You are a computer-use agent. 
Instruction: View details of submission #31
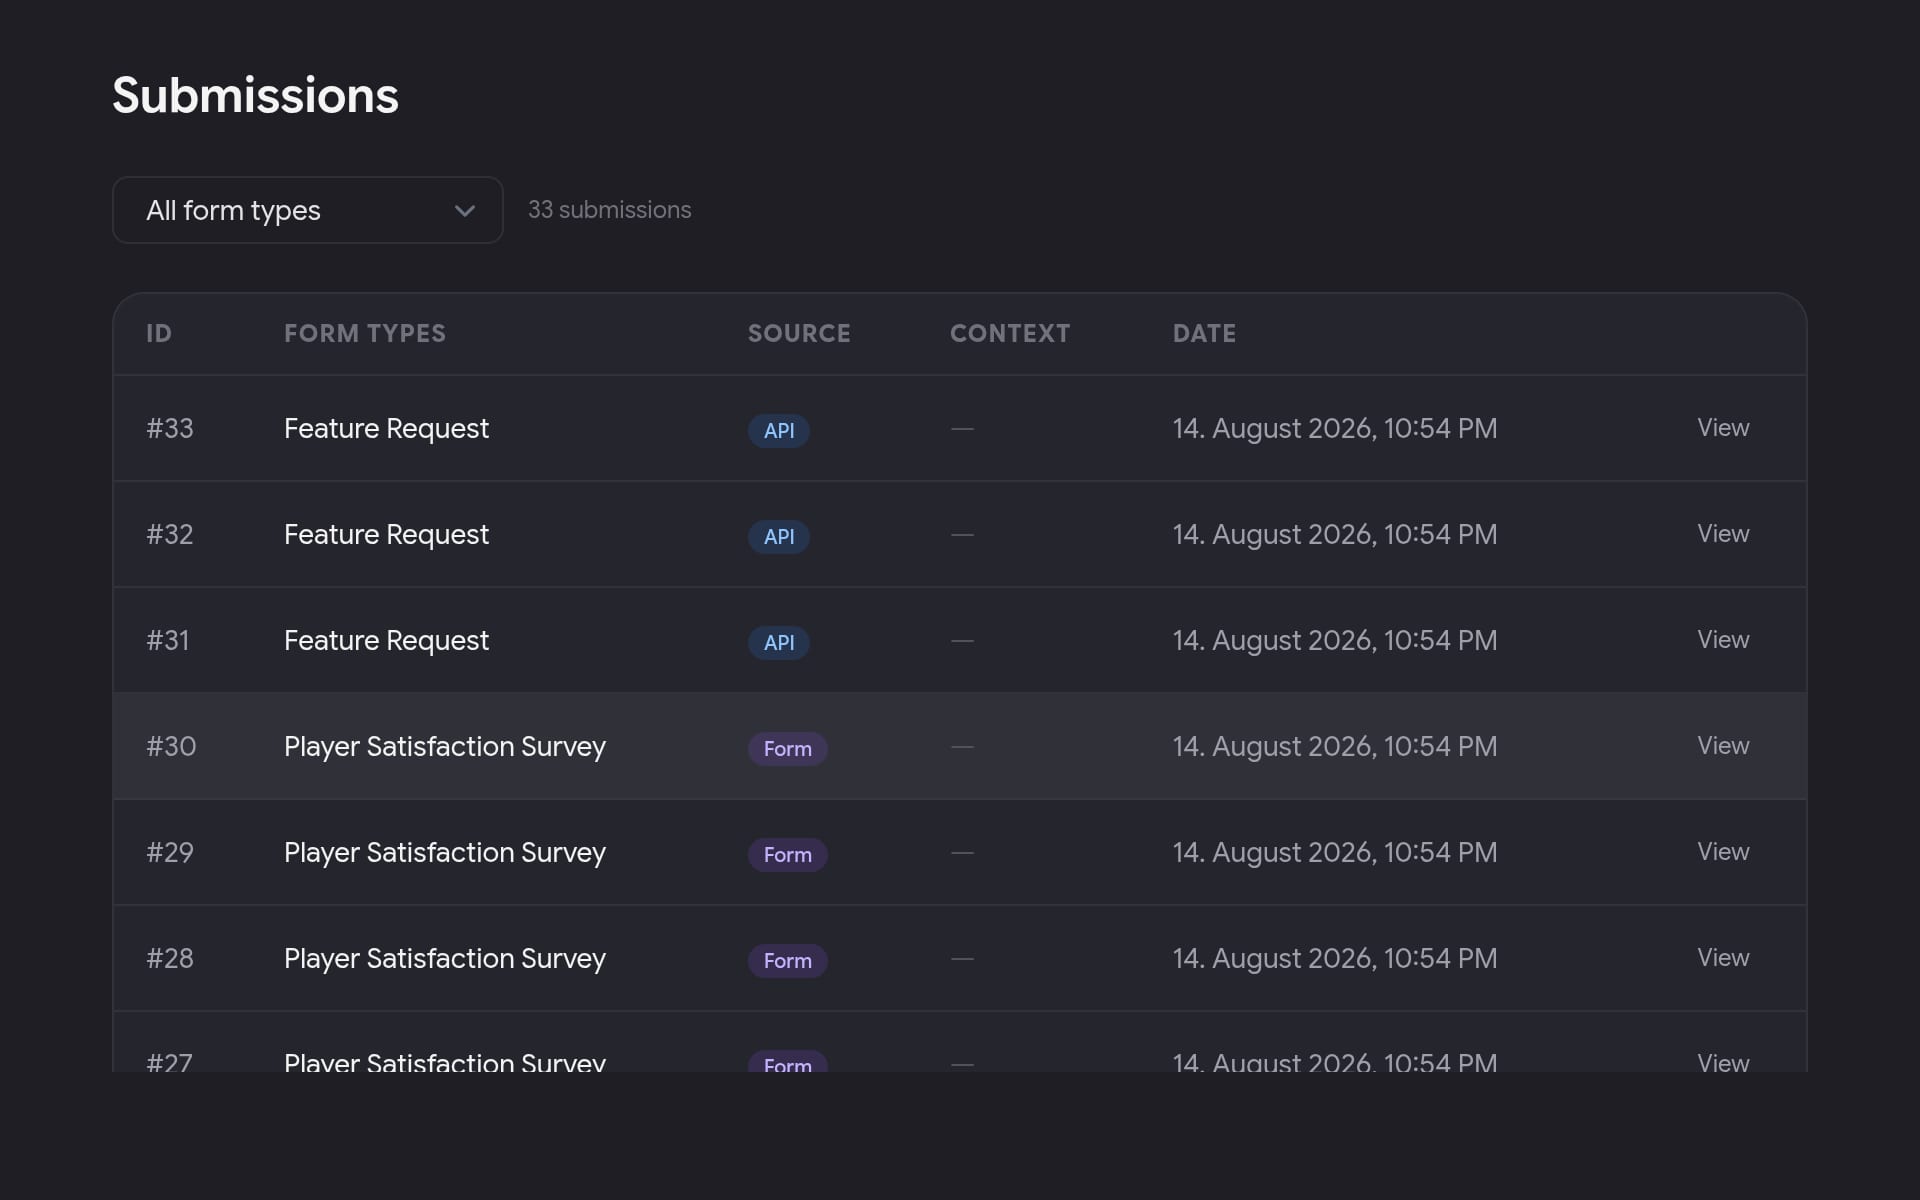pos(1723,640)
